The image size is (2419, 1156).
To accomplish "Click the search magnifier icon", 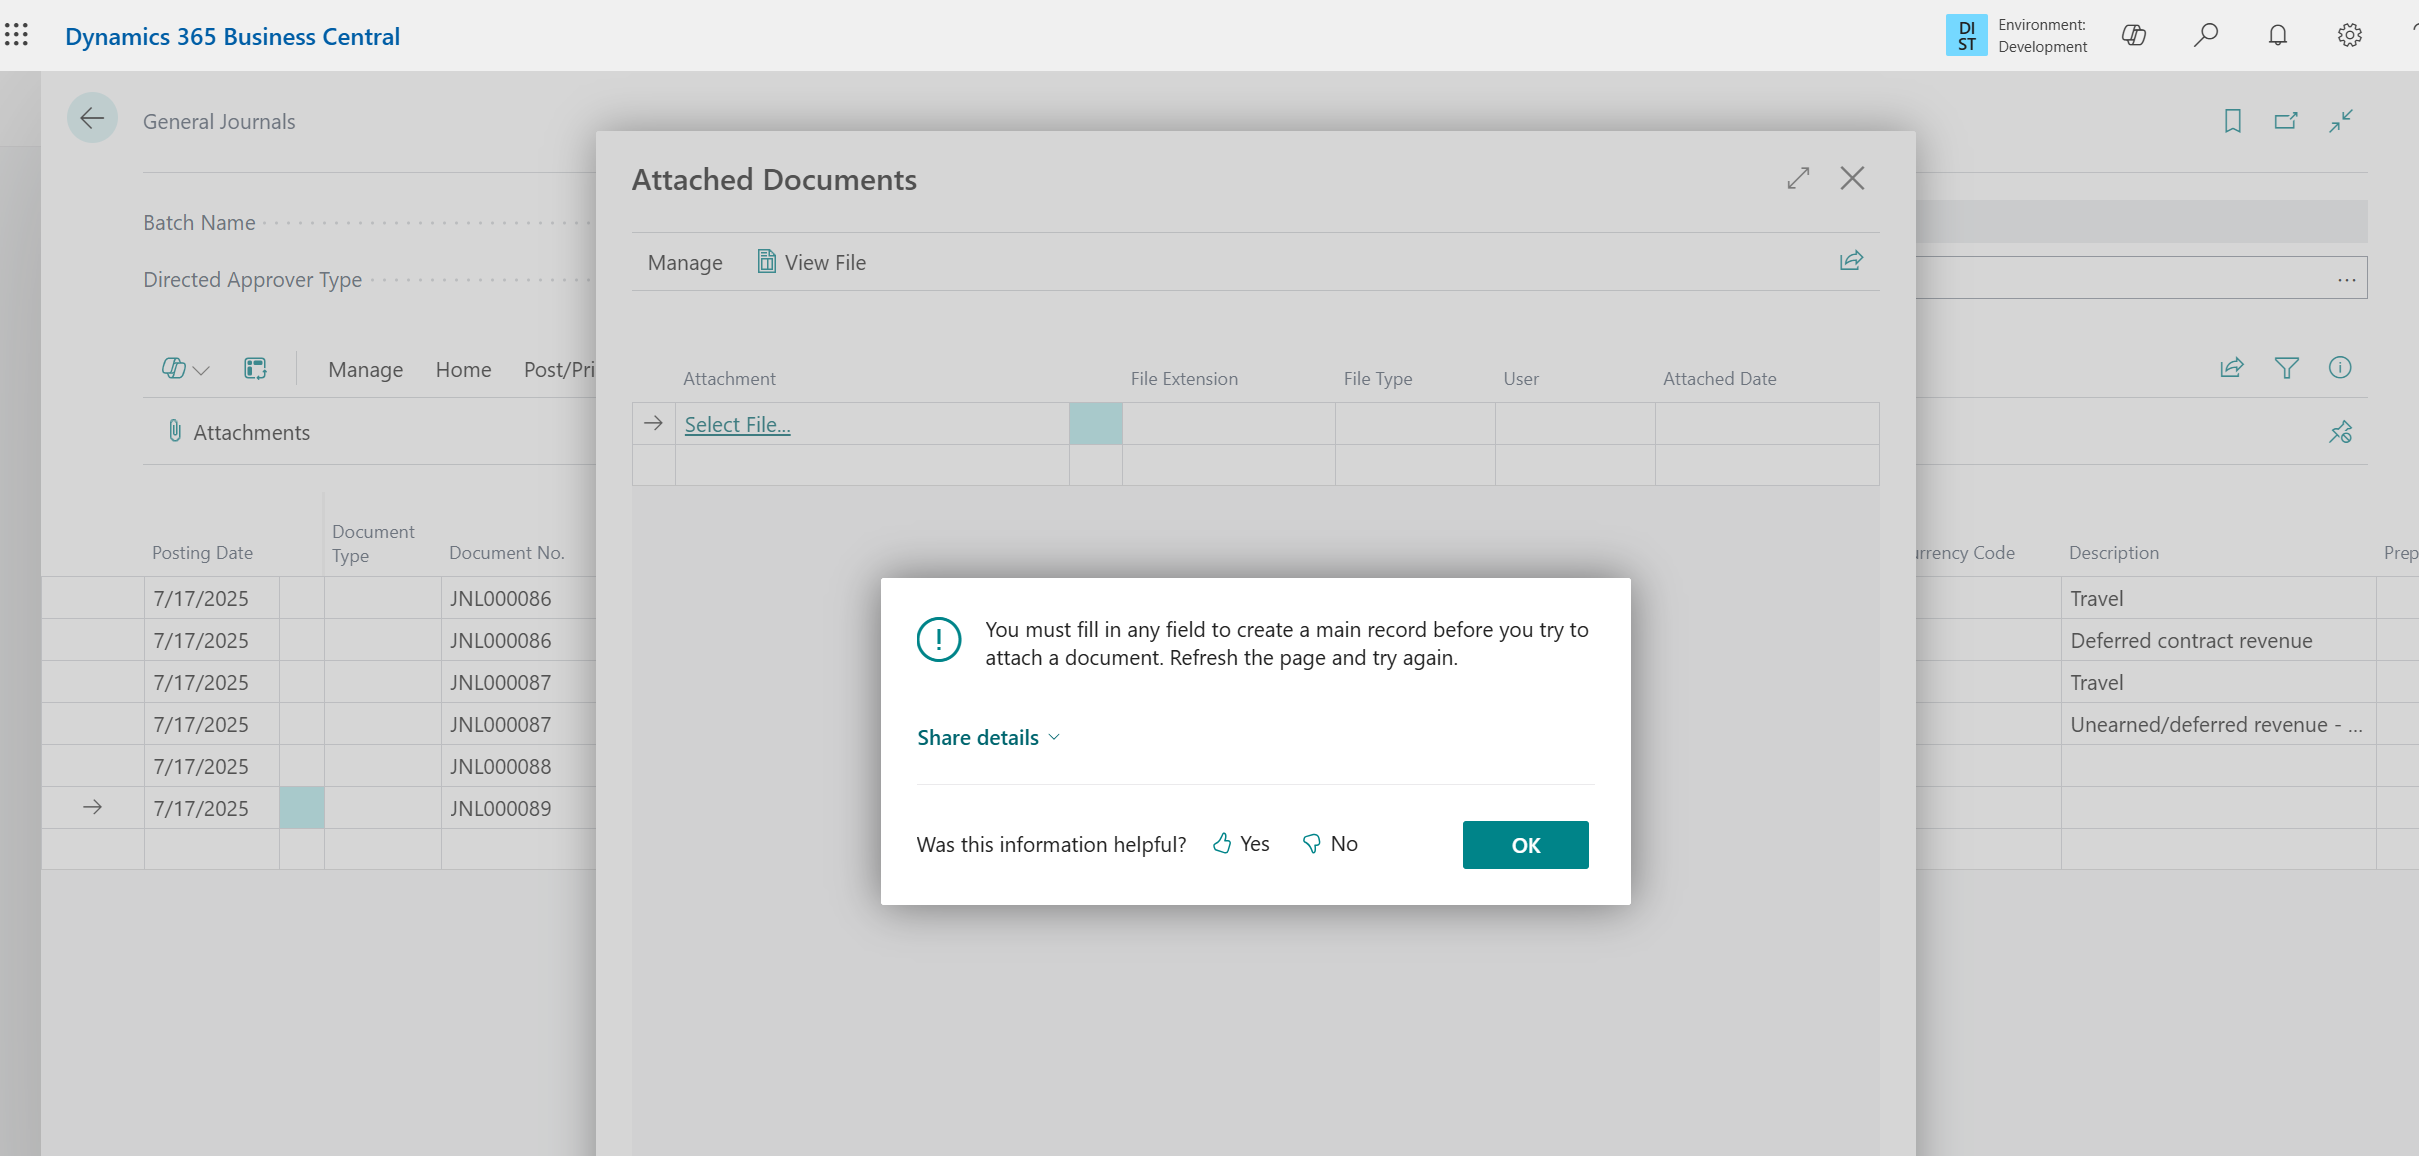I will (x=2205, y=36).
